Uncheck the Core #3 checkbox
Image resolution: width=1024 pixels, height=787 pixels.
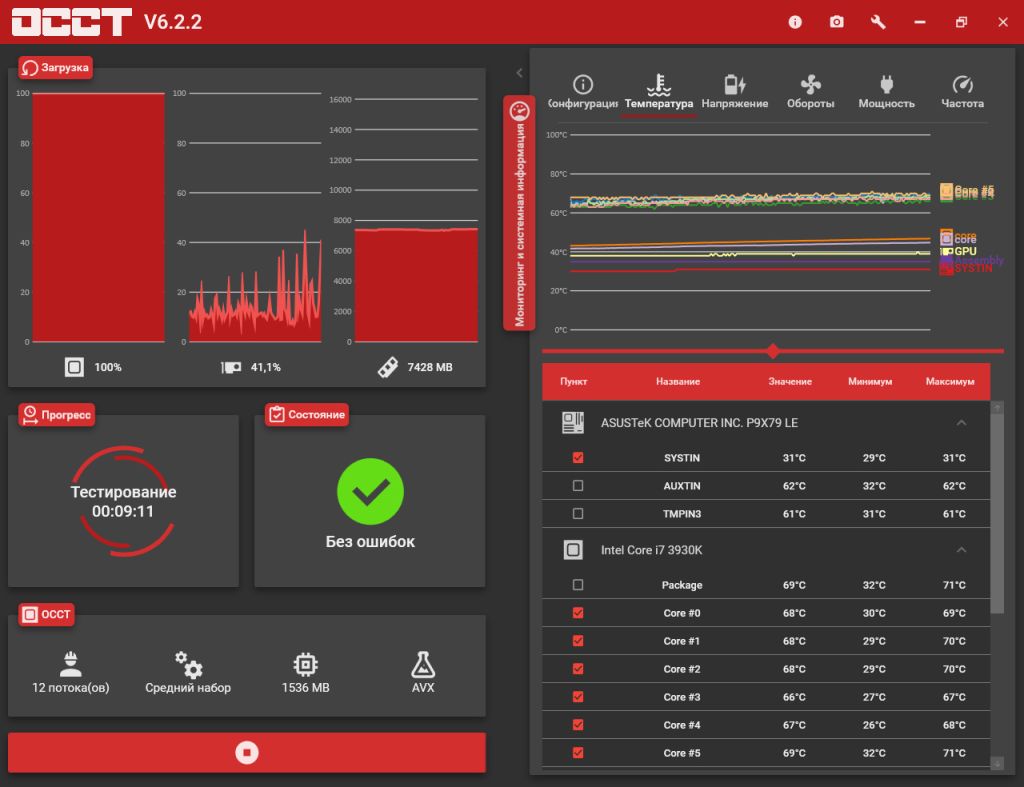tap(578, 697)
